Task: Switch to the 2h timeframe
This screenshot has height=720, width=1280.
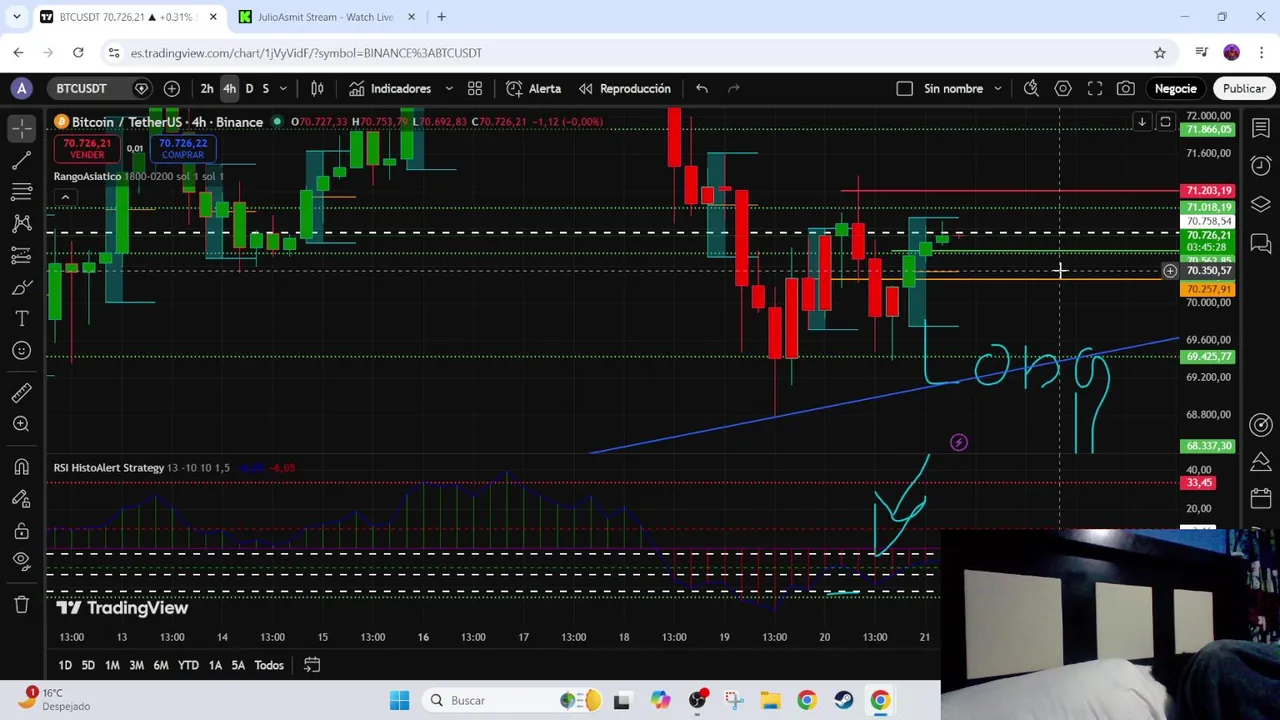Action: click(207, 89)
